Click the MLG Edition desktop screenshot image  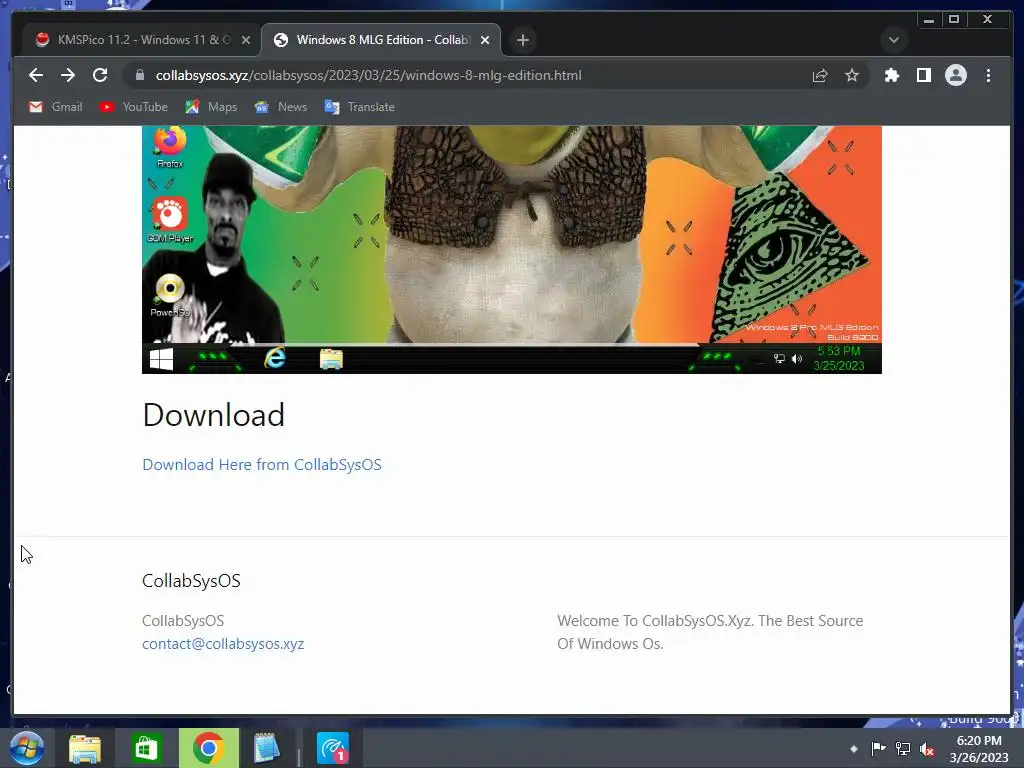tap(512, 249)
